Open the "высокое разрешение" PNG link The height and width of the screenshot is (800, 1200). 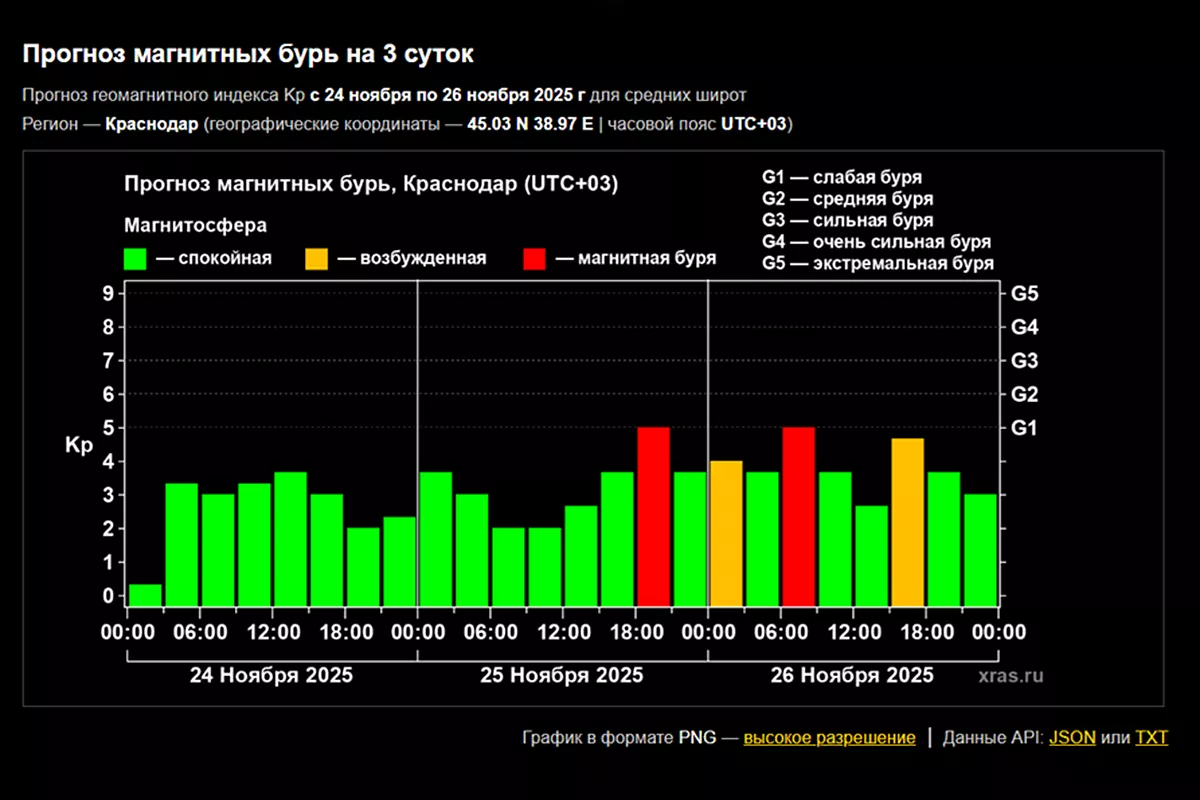coord(828,738)
